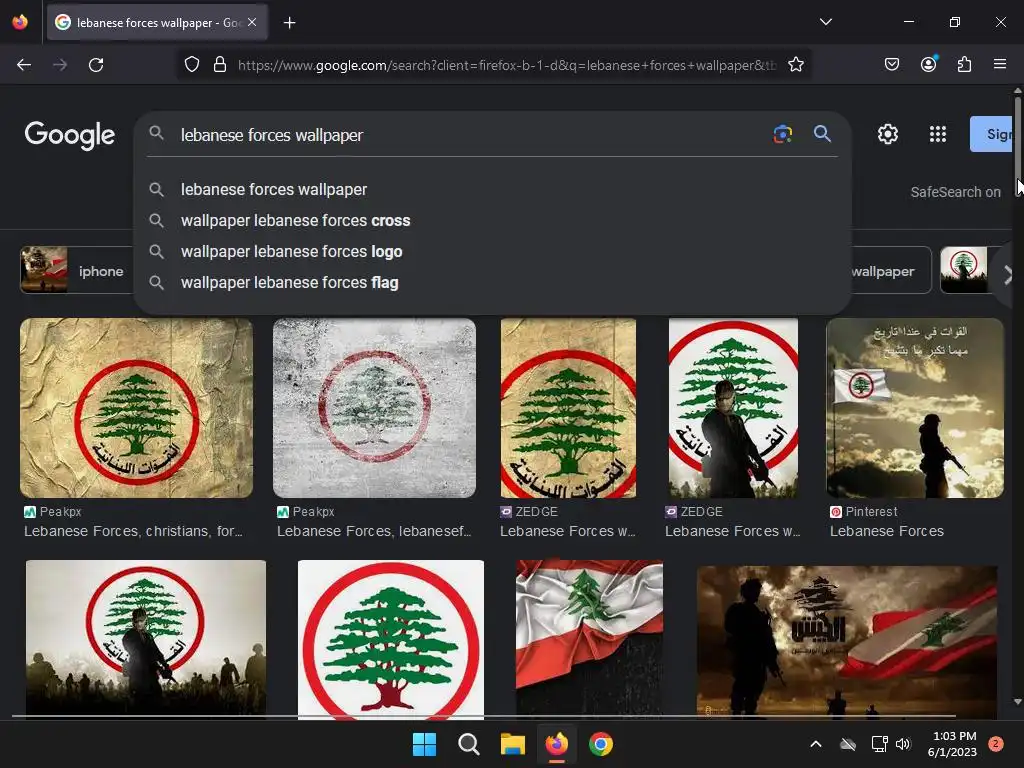Open Pinterest soldier and flag thumbnail
This screenshot has height=768, width=1024.
915,408
